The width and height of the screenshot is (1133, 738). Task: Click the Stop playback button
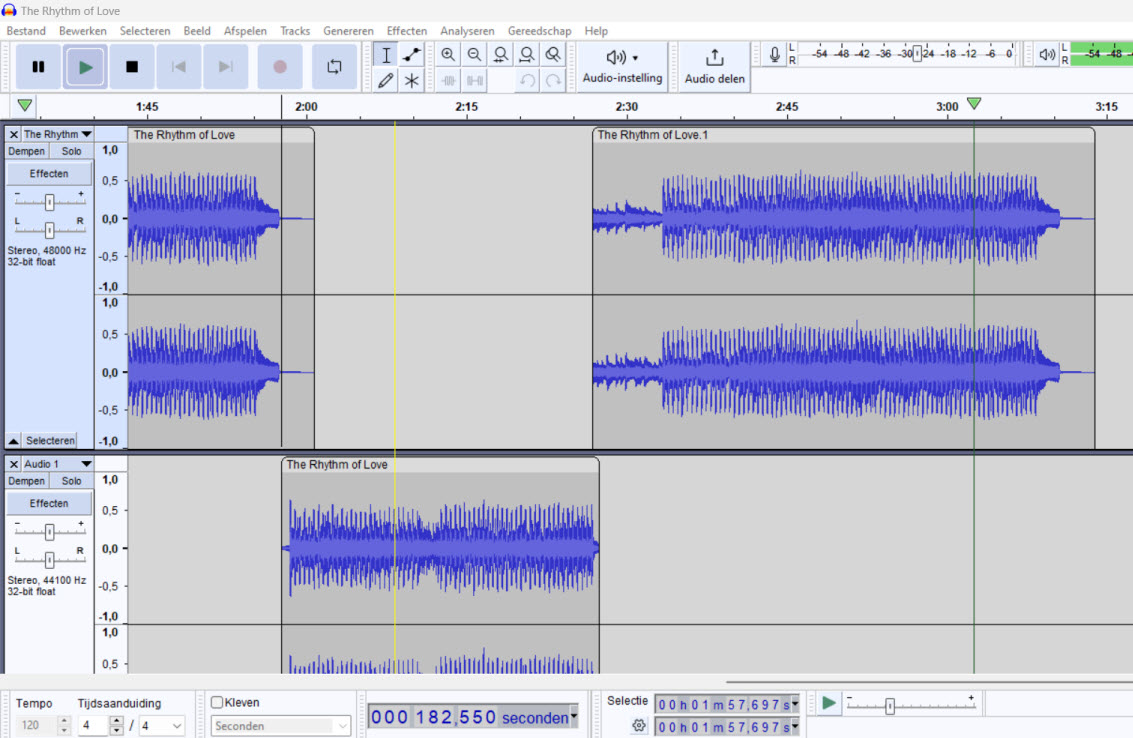[132, 67]
